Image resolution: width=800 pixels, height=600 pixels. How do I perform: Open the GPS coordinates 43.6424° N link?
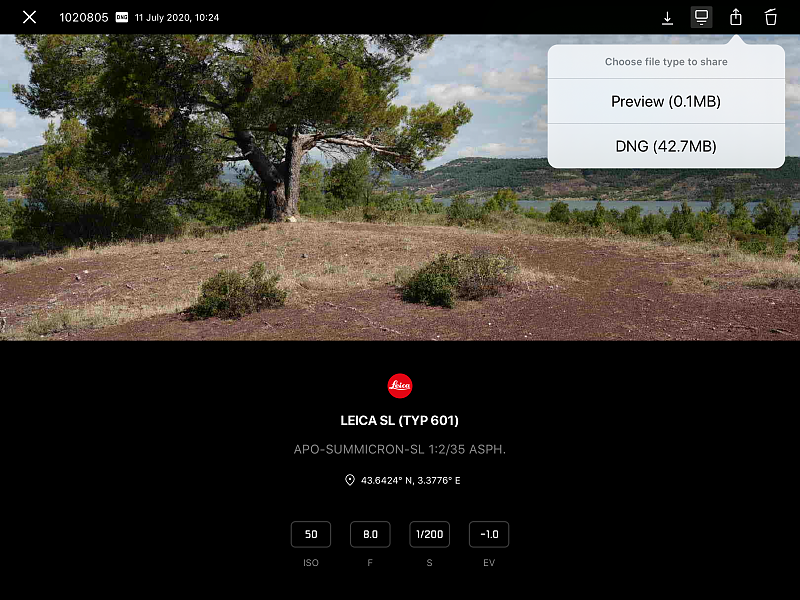pyautogui.click(x=410, y=480)
